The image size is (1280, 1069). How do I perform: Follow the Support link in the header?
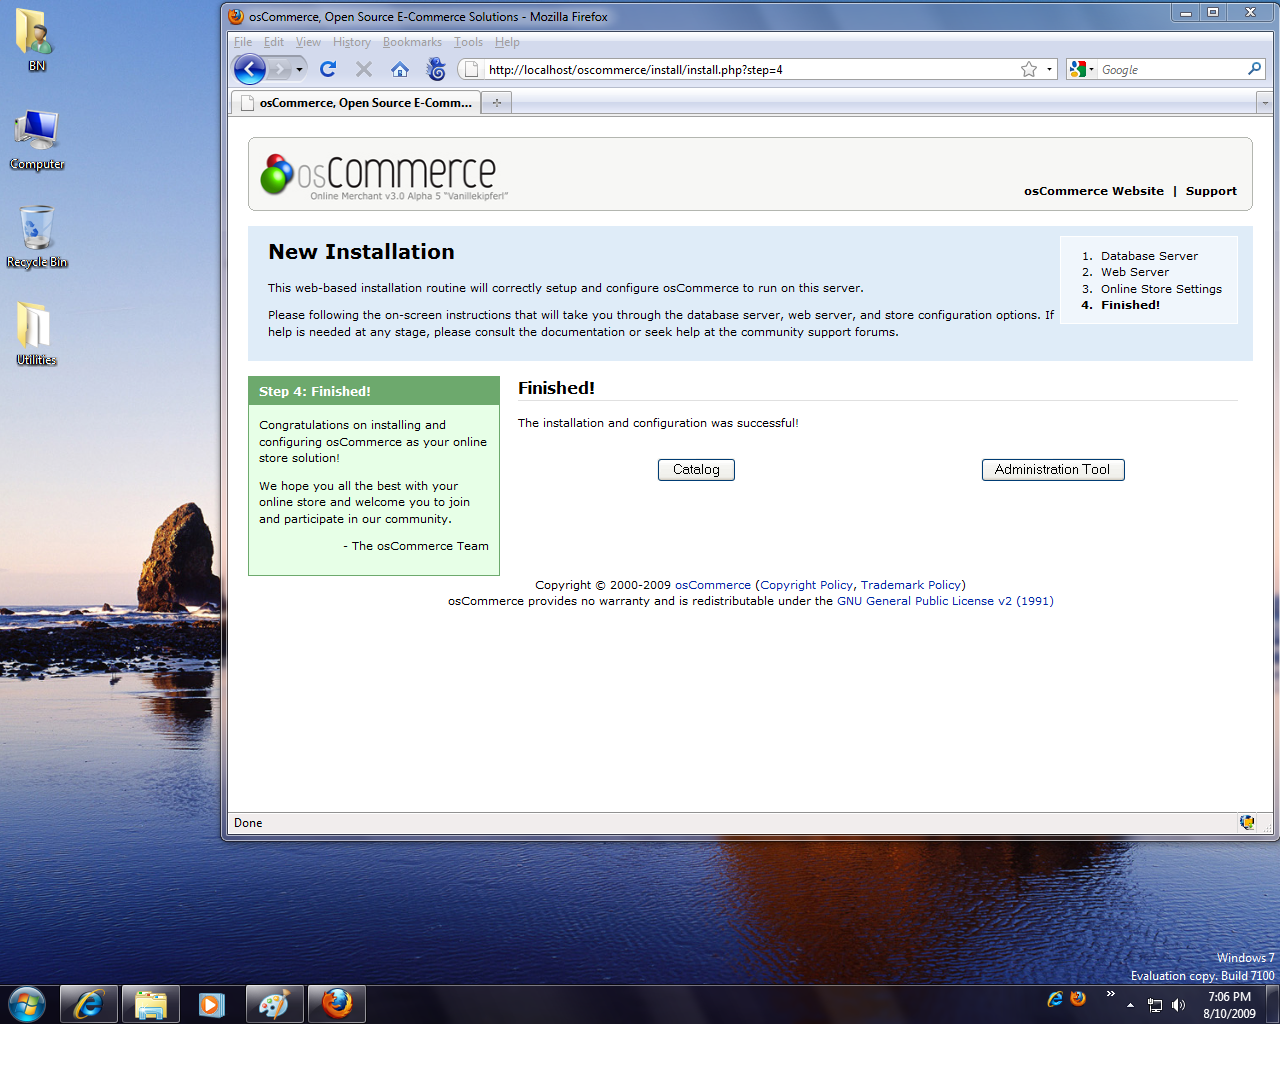1210,191
